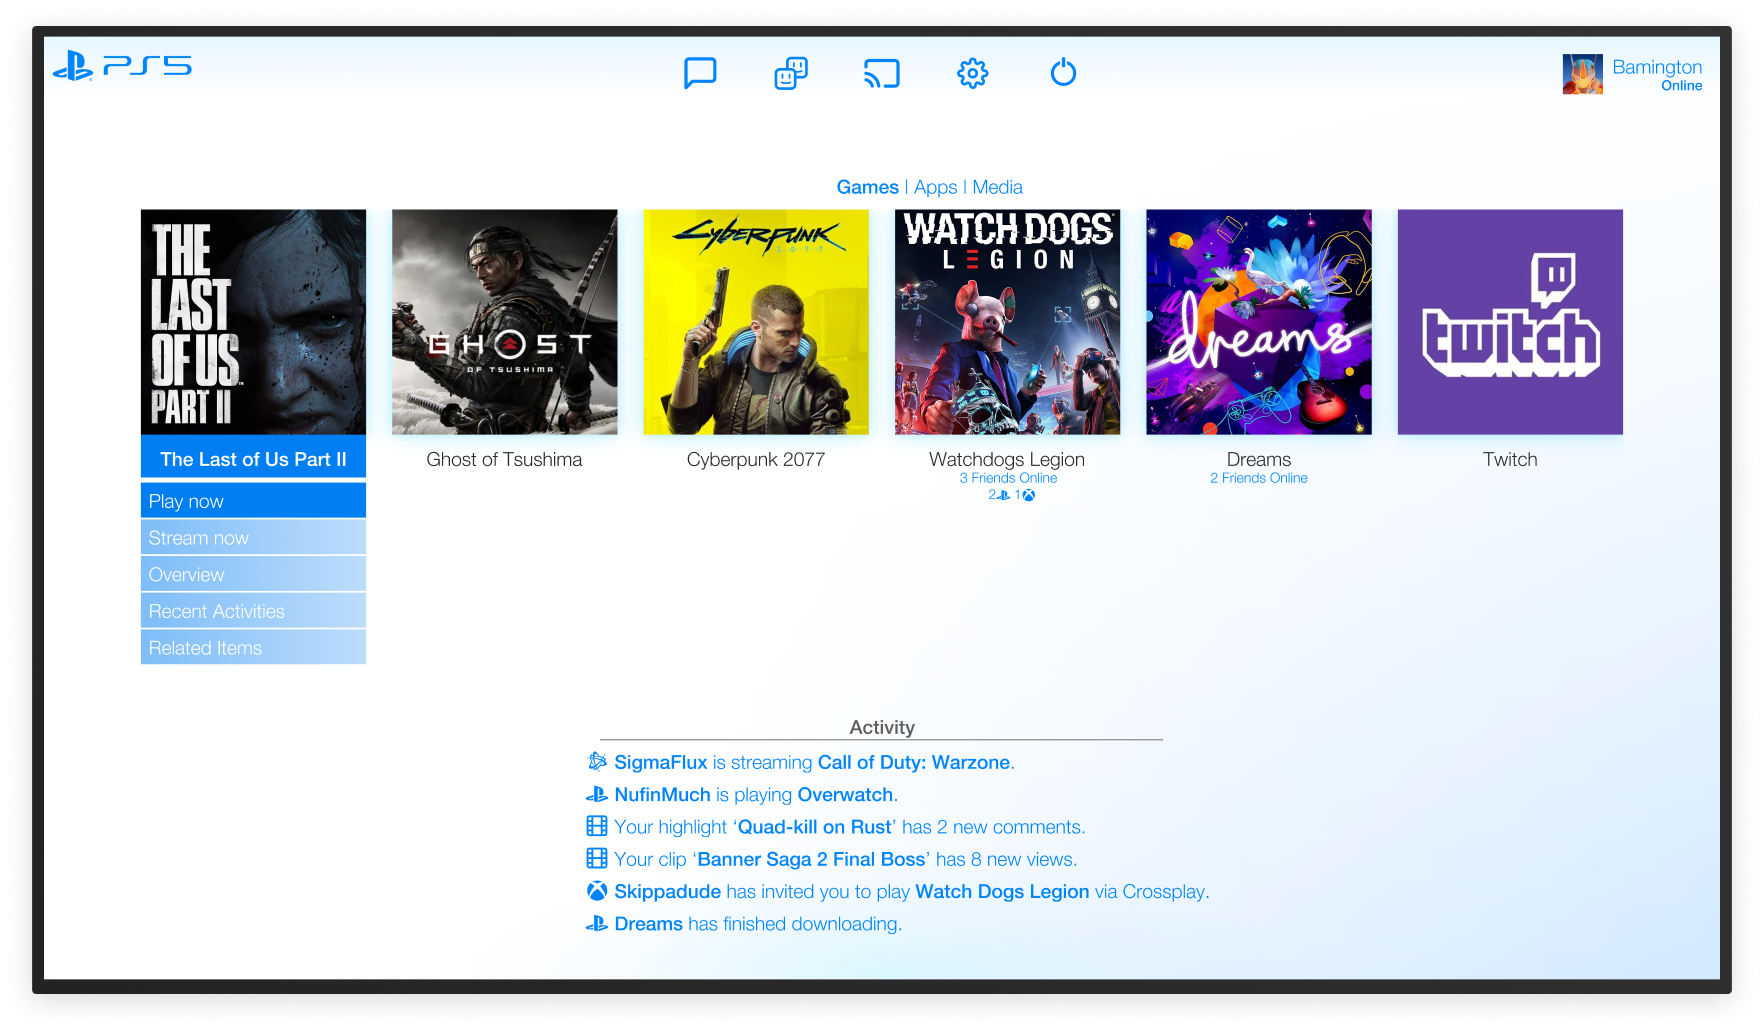1764x1032 pixels.
Task: Open SigmaFlux's profile link
Action: 661,762
